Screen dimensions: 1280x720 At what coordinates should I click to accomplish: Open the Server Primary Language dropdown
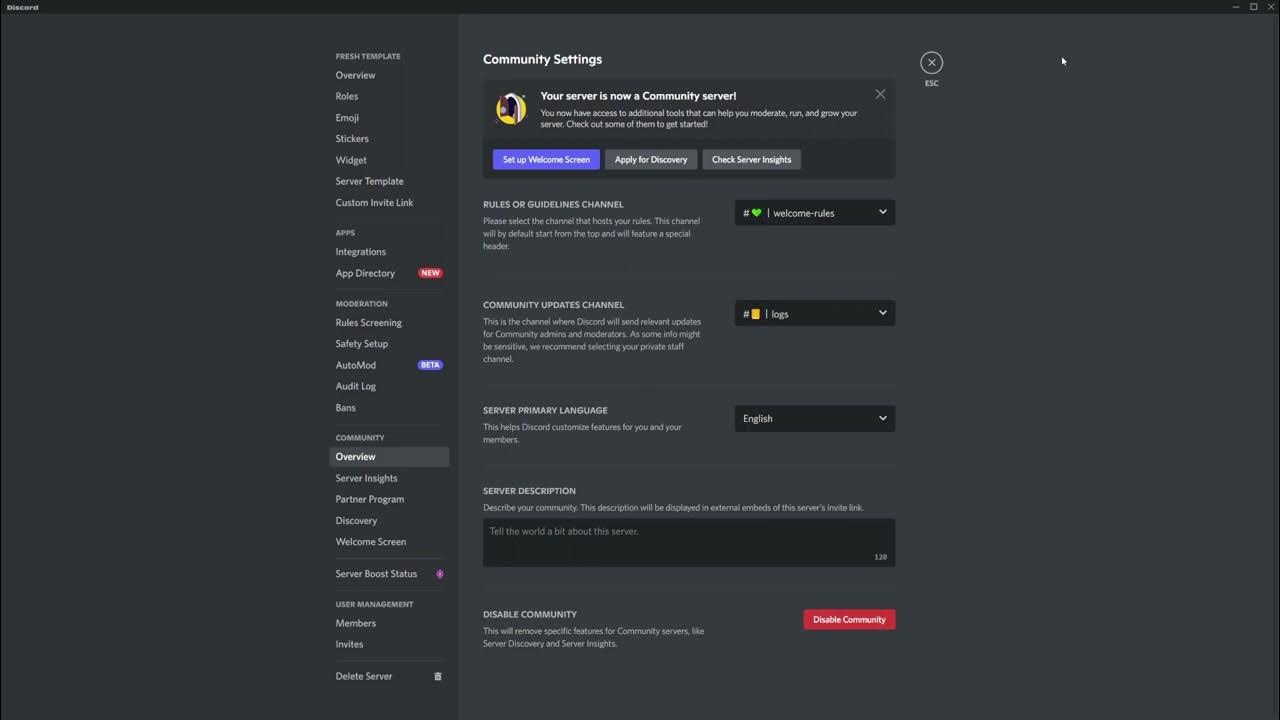coord(815,418)
